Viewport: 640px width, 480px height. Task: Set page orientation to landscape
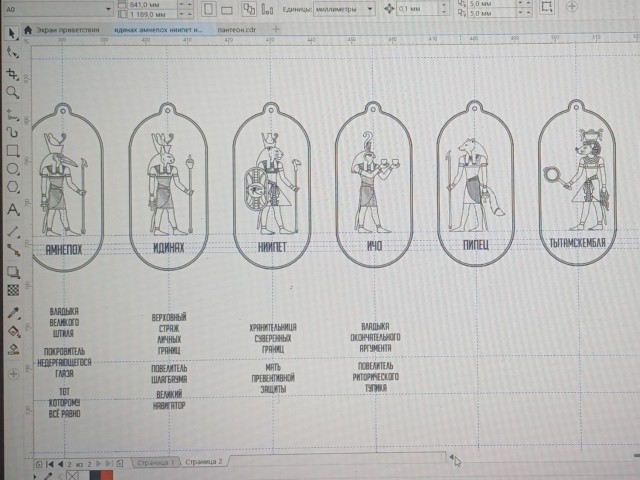(227, 10)
